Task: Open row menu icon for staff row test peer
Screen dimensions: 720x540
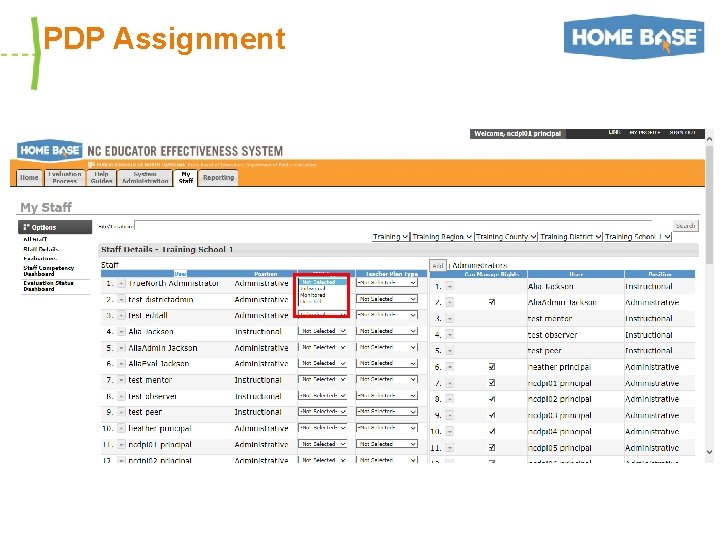Action: [x=121, y=412]
